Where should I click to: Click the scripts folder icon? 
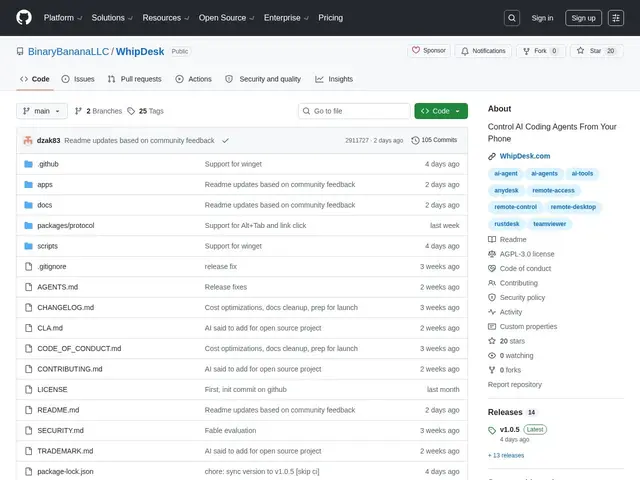coord(28,246)
